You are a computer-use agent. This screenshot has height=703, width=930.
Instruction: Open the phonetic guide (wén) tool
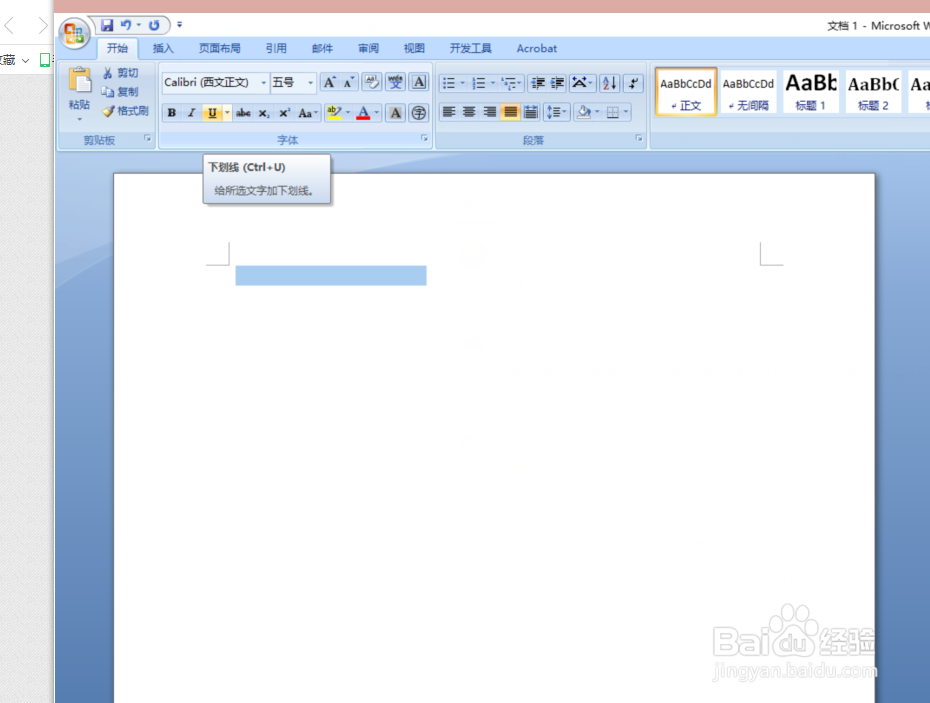395,82
